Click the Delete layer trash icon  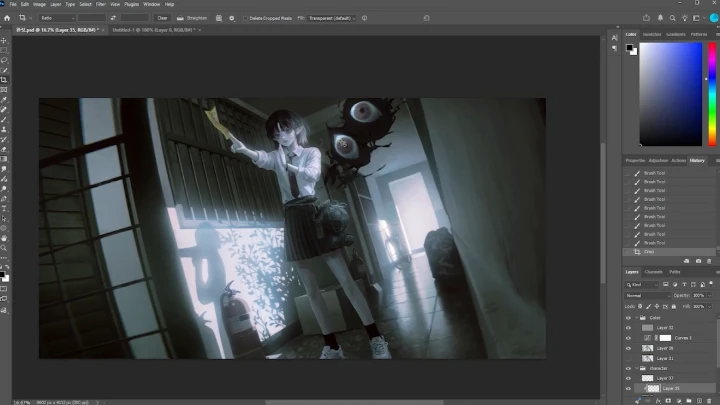click(x=709, y=401)
